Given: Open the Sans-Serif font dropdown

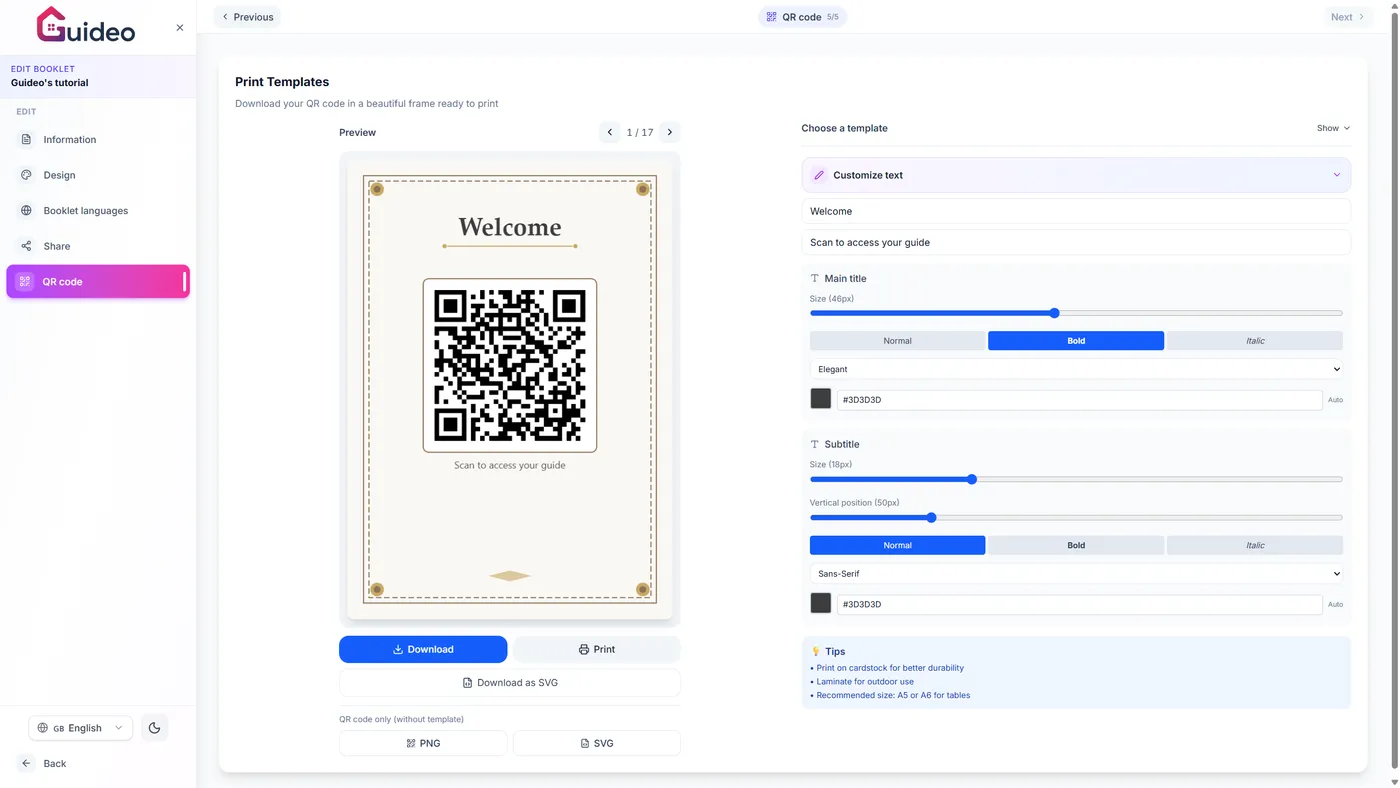Looking at the screenshot, I should [1076, 574].
